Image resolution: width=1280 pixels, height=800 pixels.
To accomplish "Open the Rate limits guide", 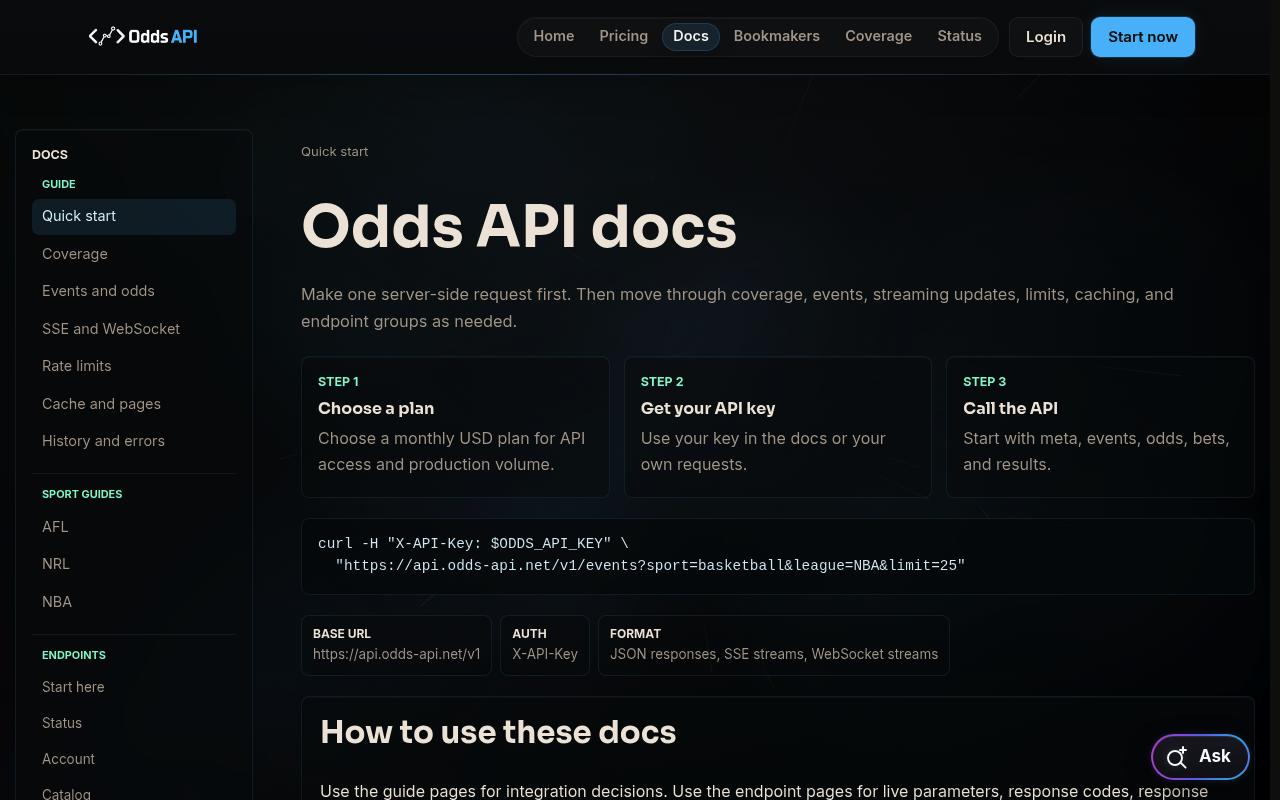I will 134,366.
